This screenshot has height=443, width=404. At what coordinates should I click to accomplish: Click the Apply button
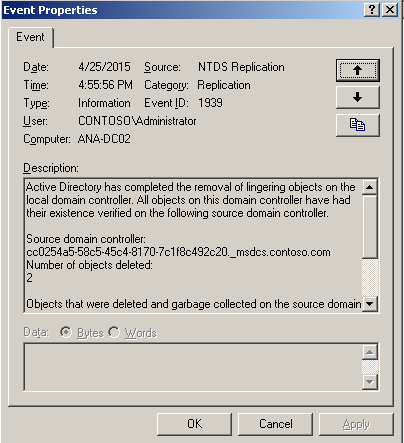point(356,424)
